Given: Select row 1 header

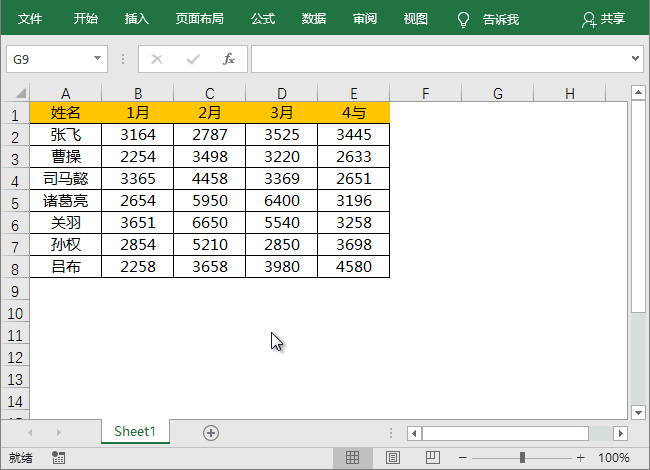Looking at the screenshot, I should (15, 114).
